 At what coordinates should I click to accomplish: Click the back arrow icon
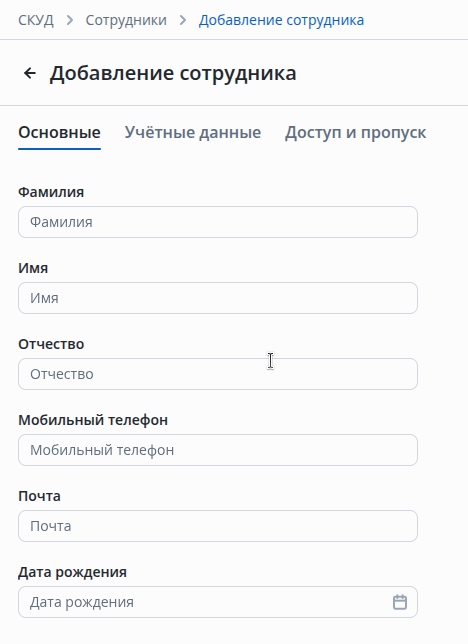30,73
